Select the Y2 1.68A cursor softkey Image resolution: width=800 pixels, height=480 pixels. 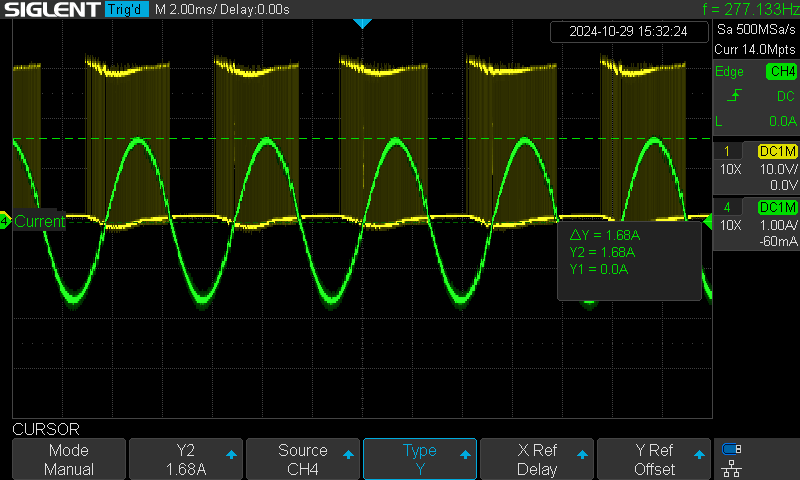click(186, 459)
